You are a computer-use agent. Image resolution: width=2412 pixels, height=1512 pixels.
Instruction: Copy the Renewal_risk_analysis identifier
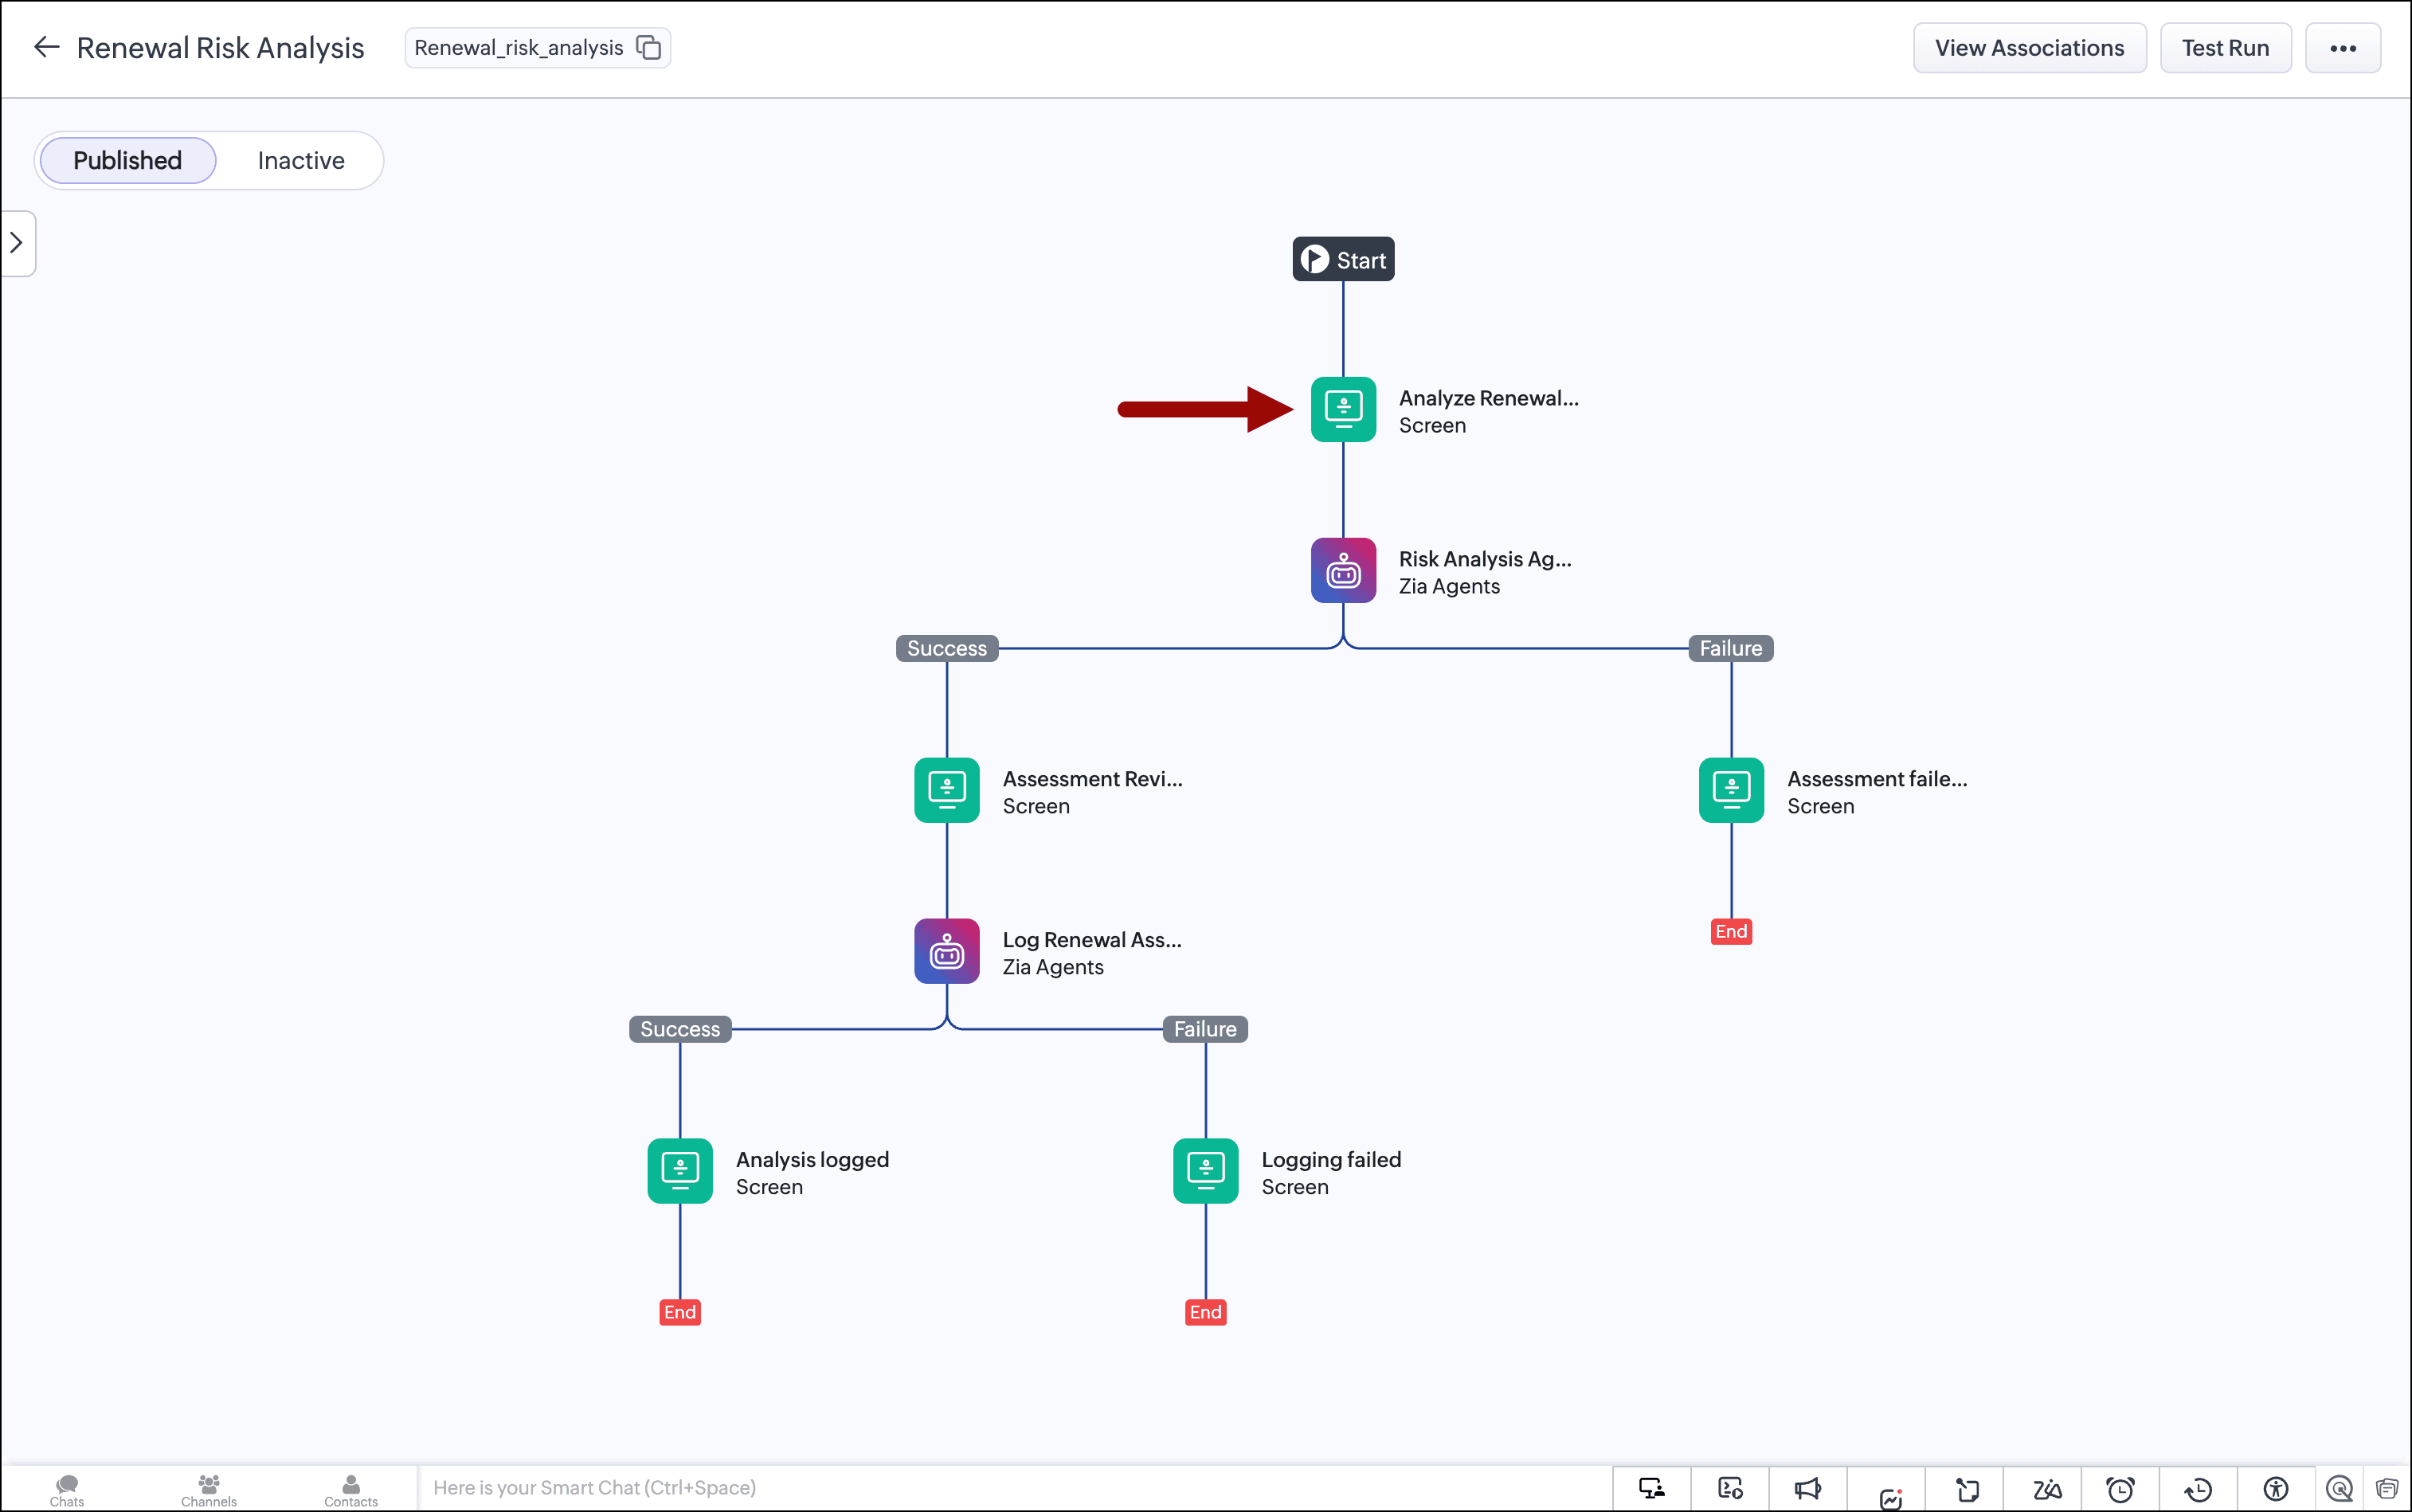[649, 48]
